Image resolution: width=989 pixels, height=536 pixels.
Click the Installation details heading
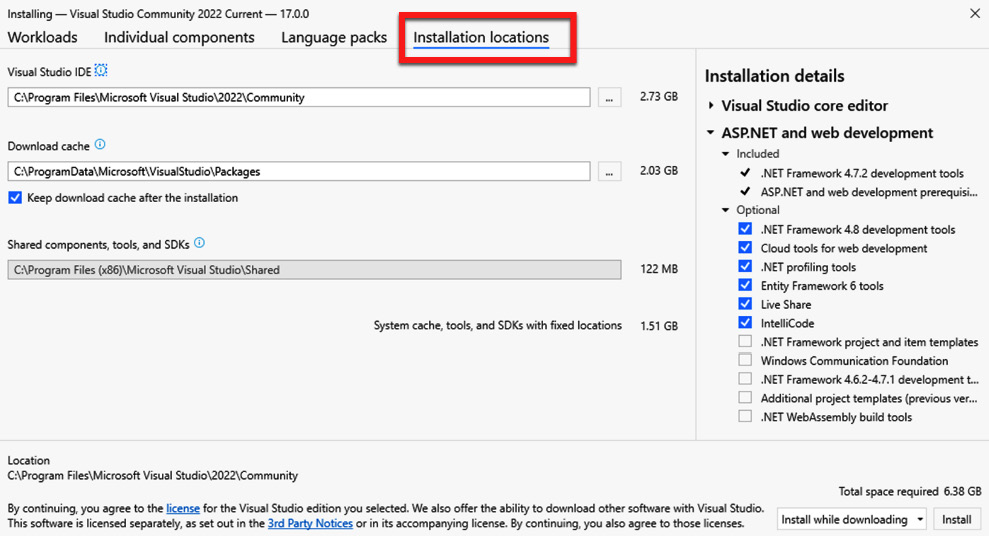775,76
